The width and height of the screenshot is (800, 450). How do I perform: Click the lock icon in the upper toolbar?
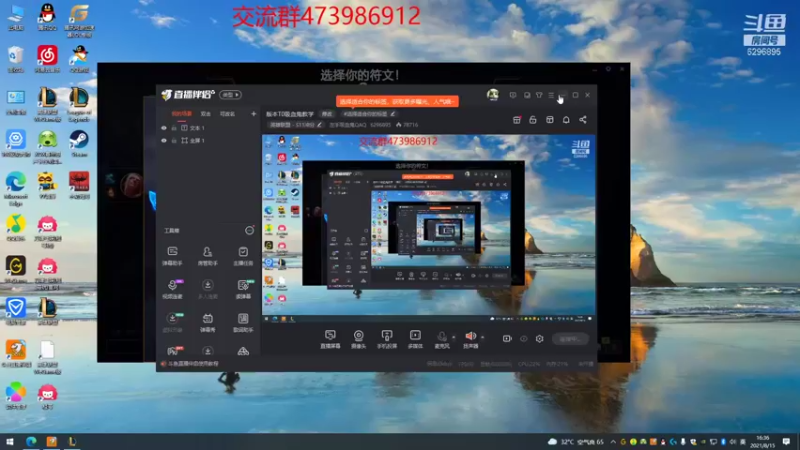coord(533,119)
